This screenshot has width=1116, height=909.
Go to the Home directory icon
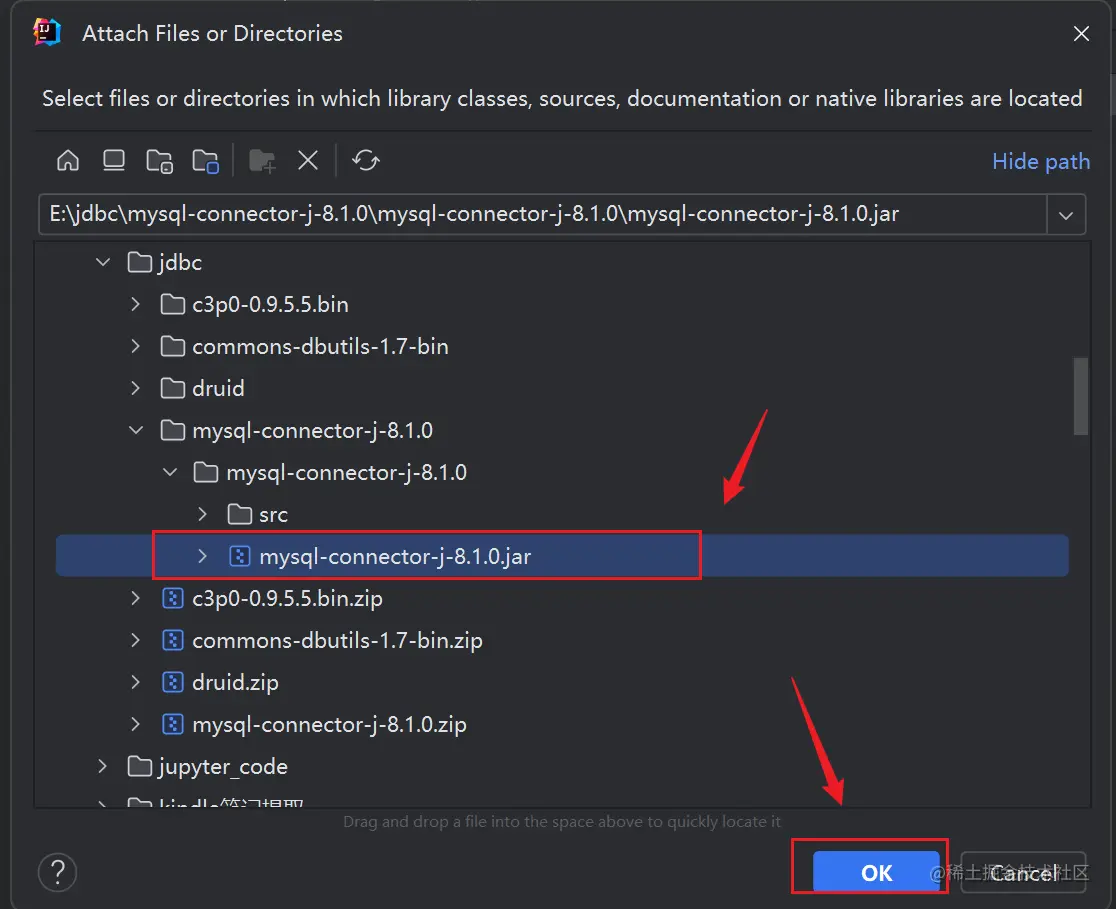point(68,160)
